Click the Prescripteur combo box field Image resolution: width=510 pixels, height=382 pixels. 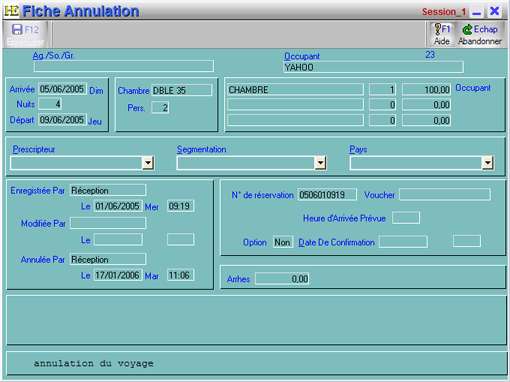(x=82, y=163)
